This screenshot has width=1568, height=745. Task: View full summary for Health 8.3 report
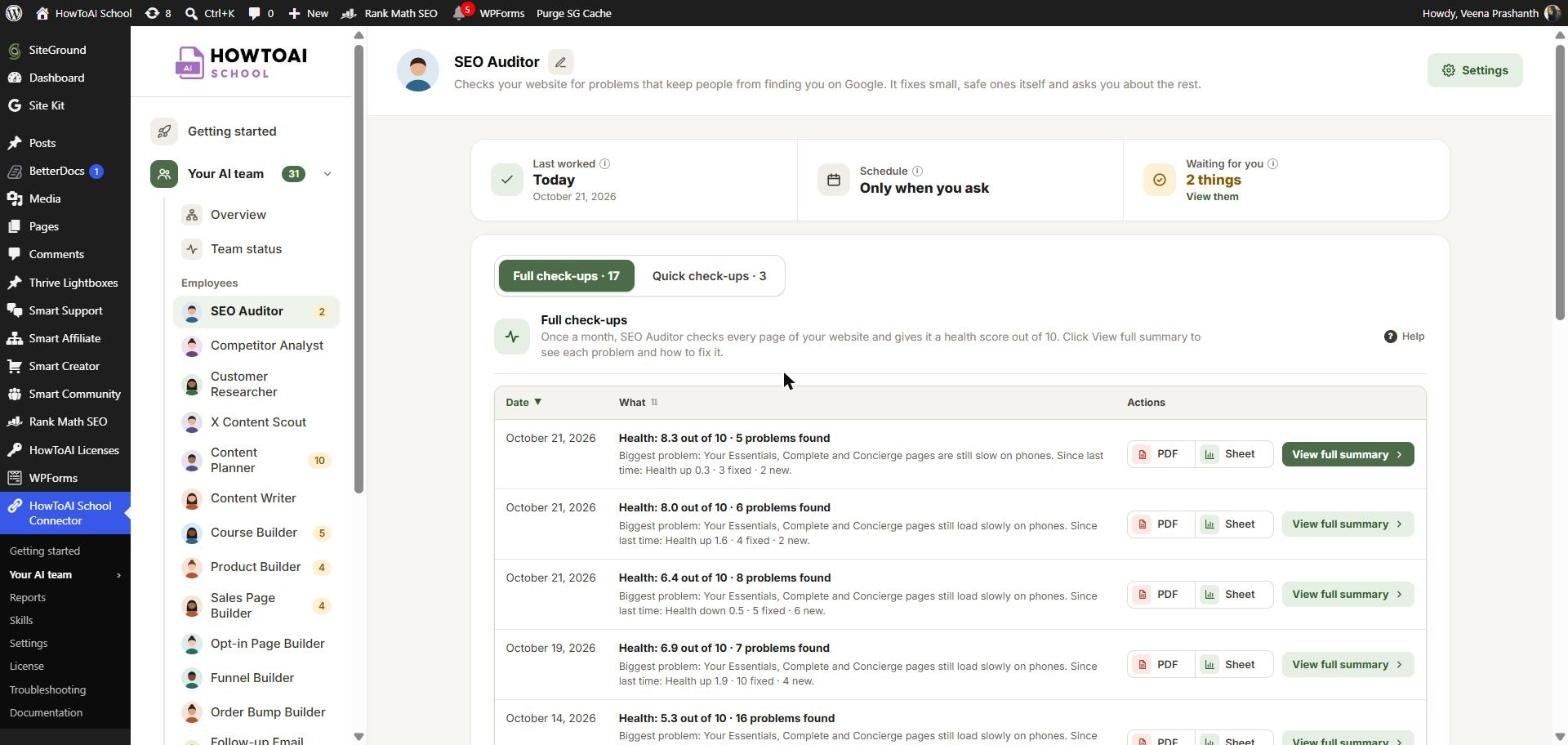pyautogui.click(x=1348, y=454)
